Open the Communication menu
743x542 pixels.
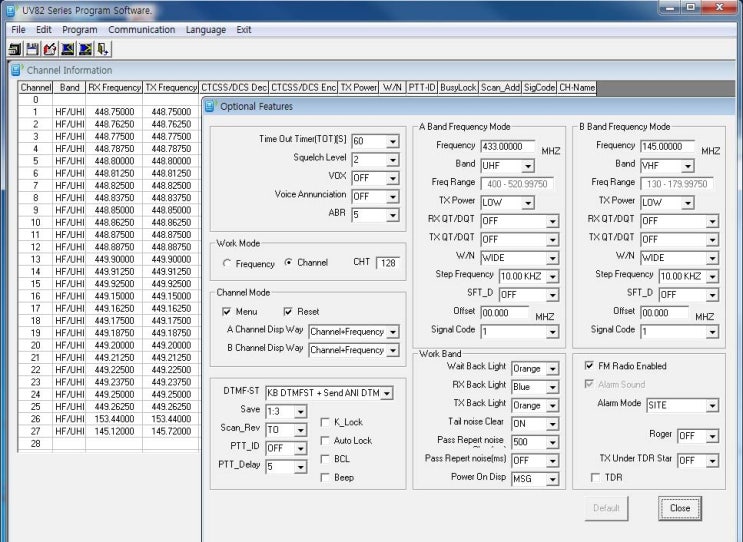[x=141, y=30]
